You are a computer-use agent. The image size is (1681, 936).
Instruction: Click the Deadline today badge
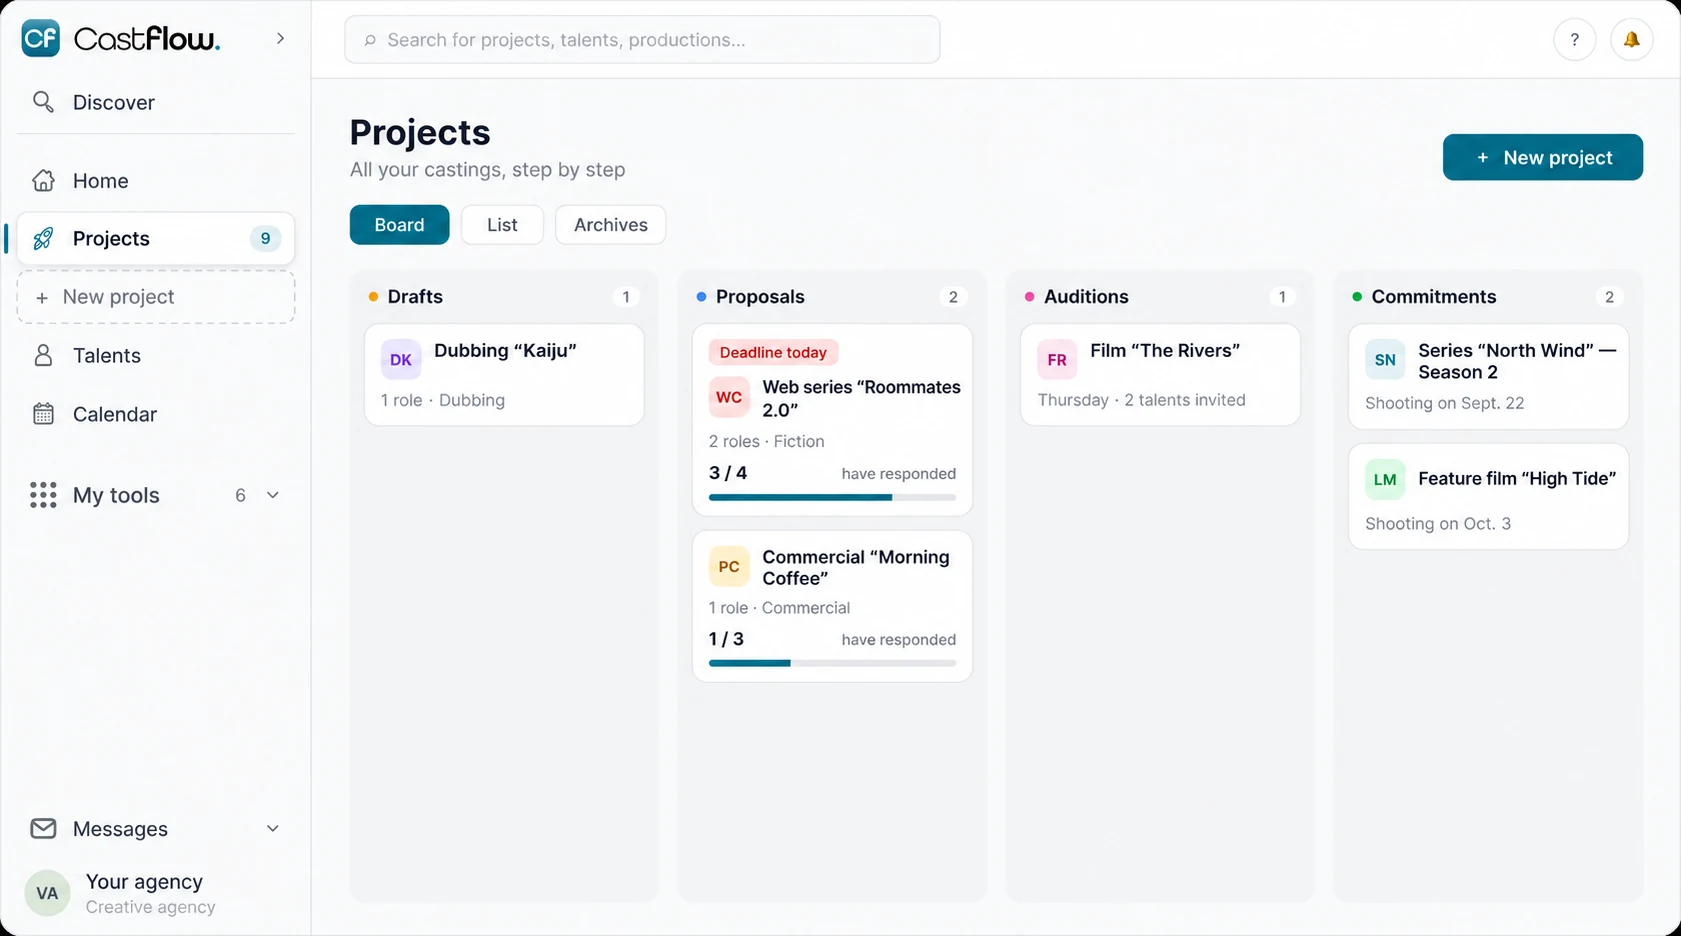[773, 352]
